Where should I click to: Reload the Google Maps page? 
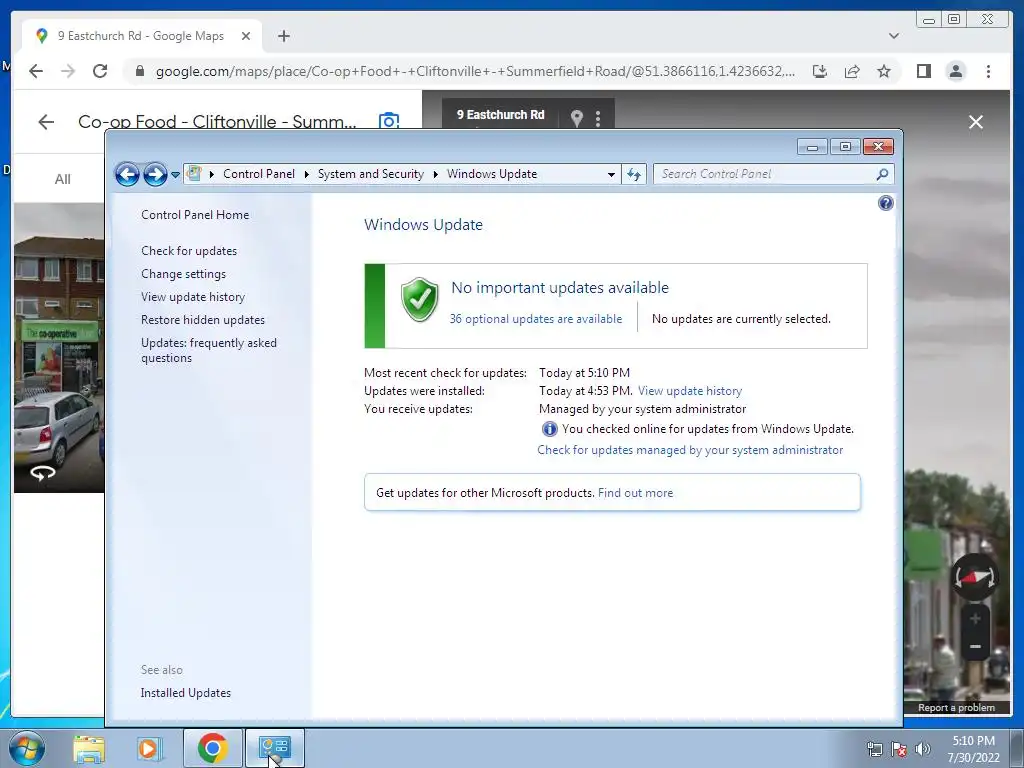tap(100, 71)
